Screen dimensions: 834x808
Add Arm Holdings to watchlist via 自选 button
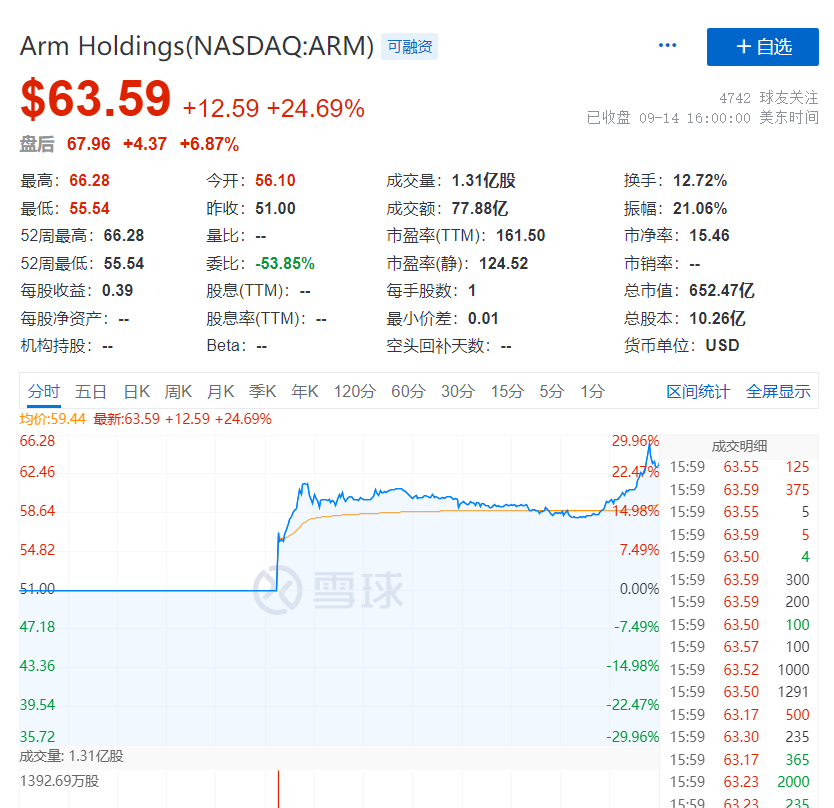pyautogui.click(x=763, y=47)
